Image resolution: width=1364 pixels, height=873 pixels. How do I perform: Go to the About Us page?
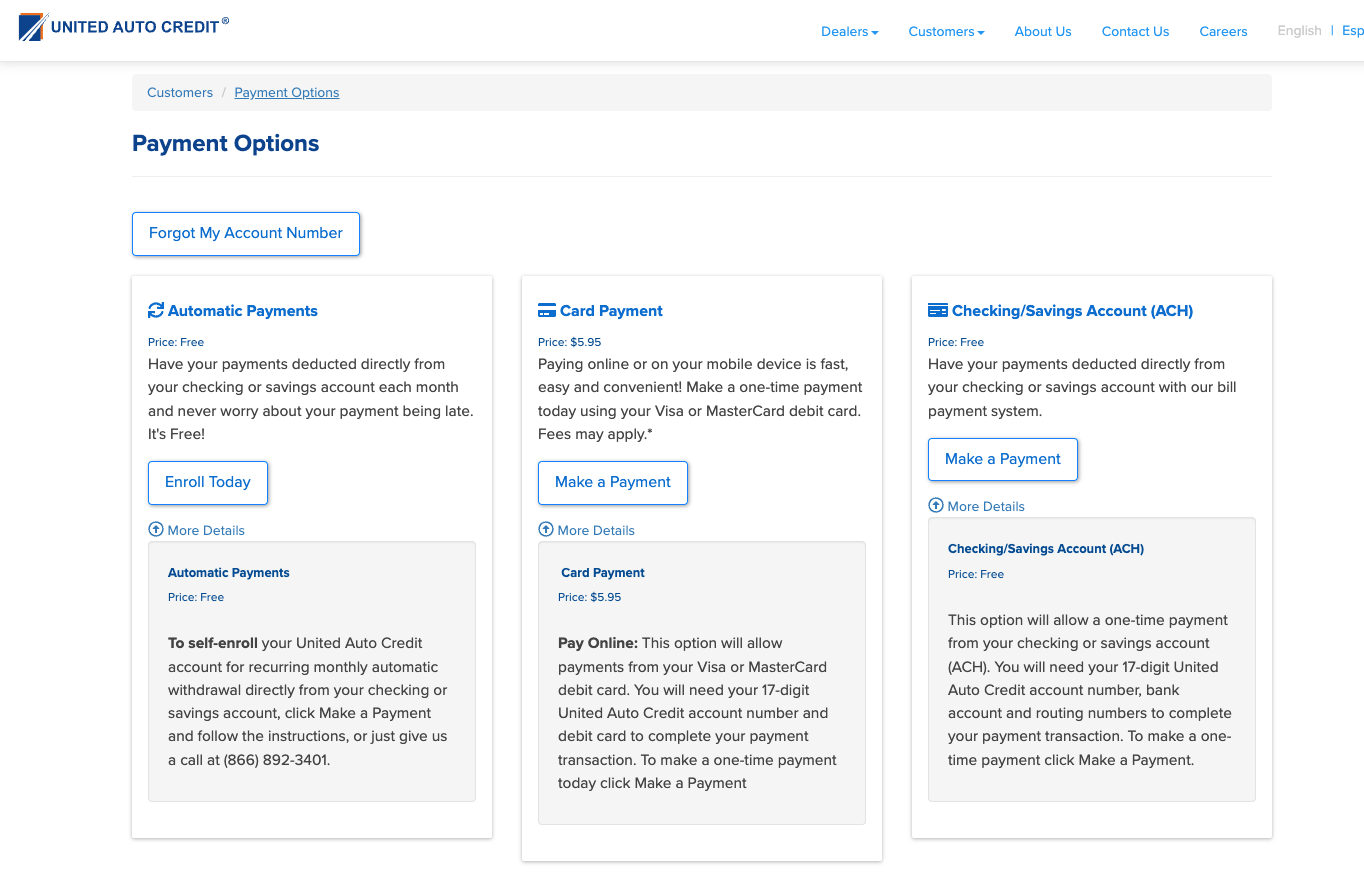pos(1043,32)
